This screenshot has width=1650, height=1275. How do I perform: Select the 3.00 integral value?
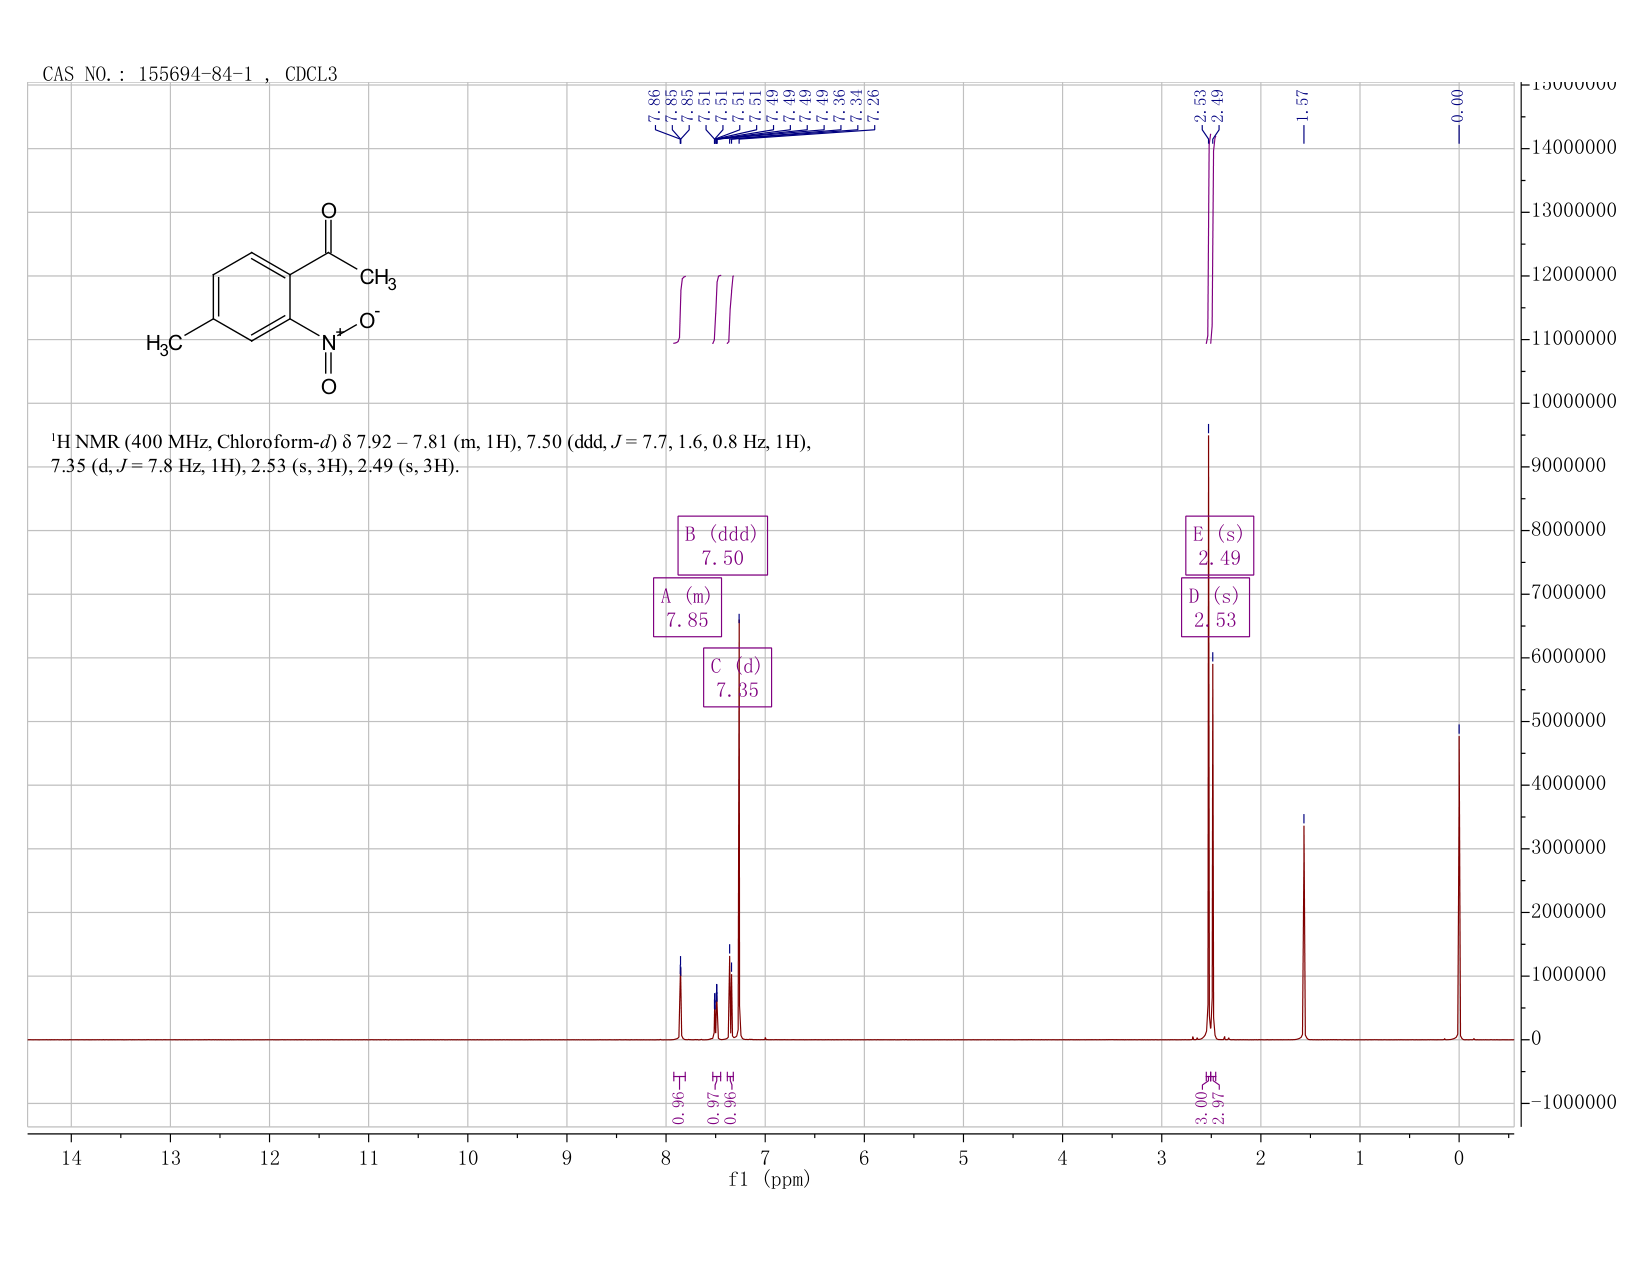(x=1201, y=1107)
